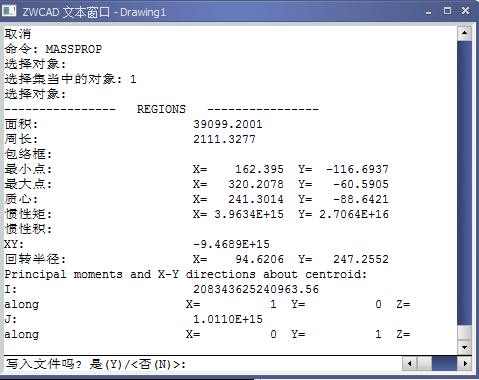Click the vertical scrollbar up arrow

[465, 33]
